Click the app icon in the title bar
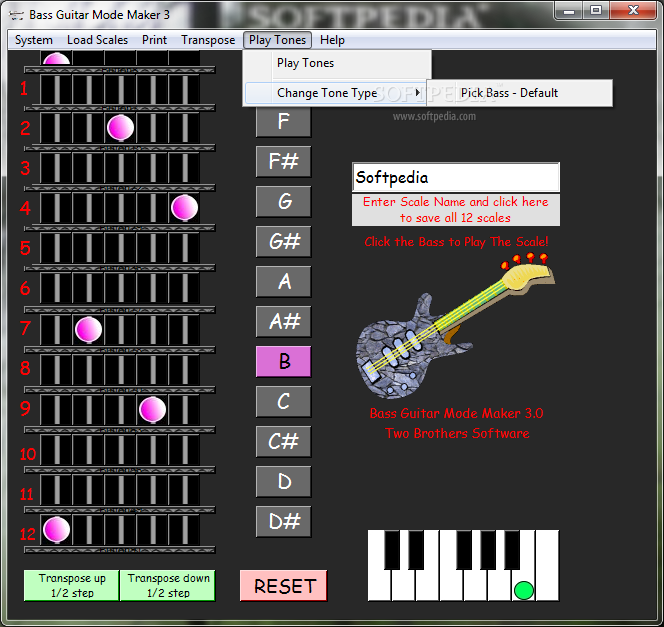Image resolution: width=664 pixels, height=627 pixels. [17, 15]
